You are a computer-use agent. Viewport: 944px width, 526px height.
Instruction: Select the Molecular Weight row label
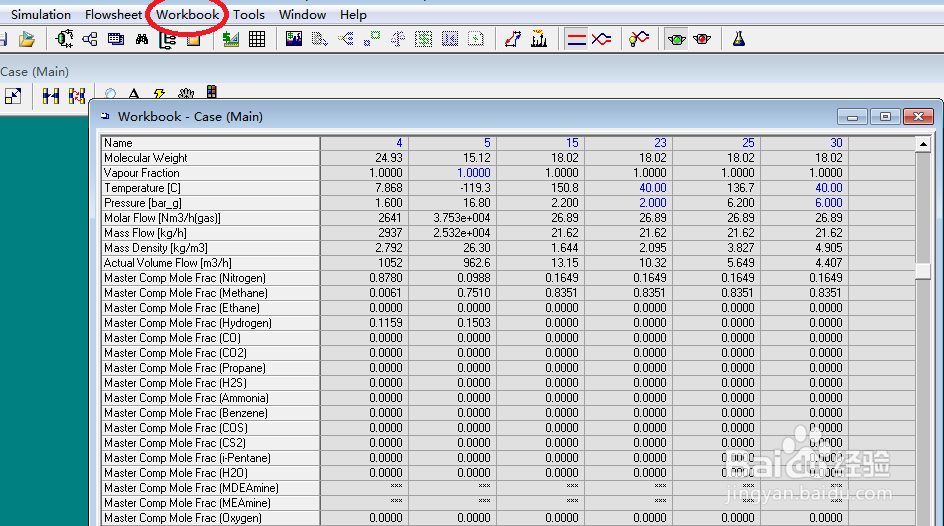[210, 158]
